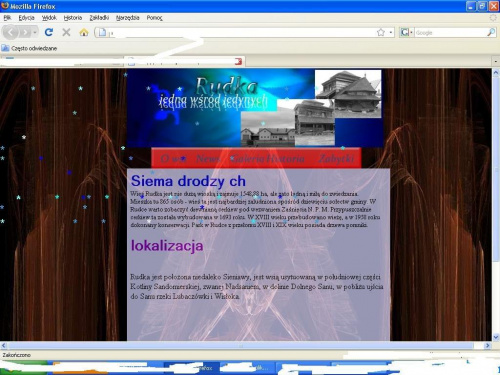Open the Historia menu
The image size is (500, 375).
point(73,18)
